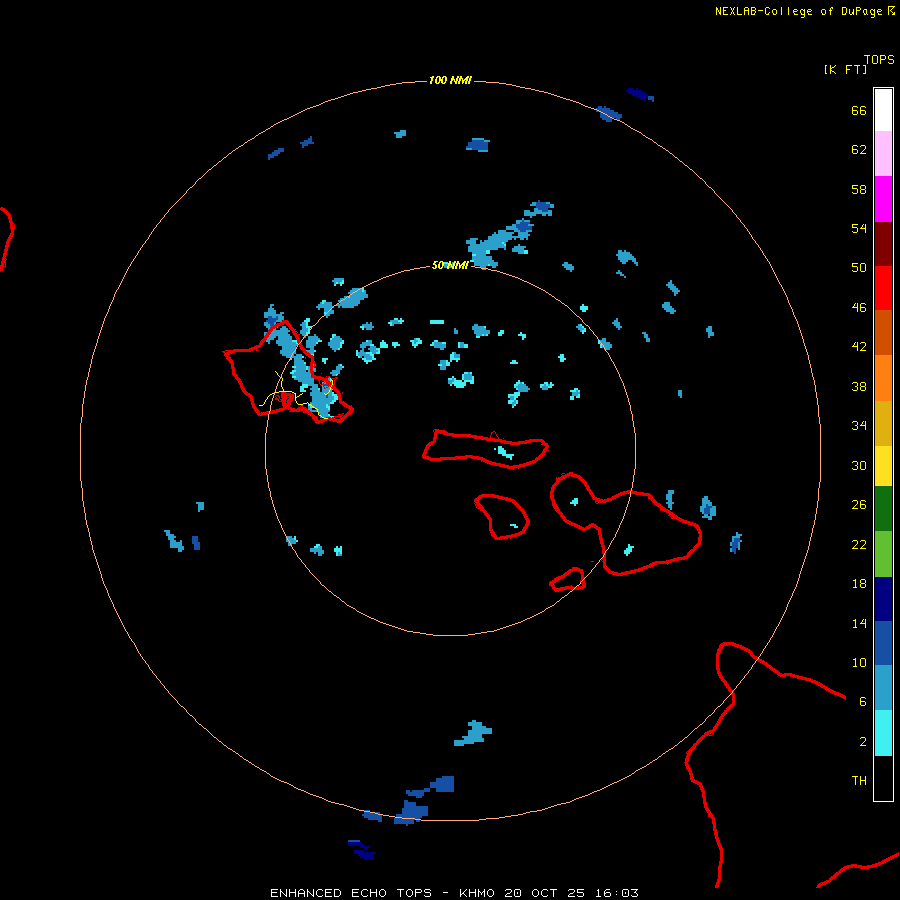Click the legend value "46"
Image resolution: width=900 pixels, height=900 pixels.
click(x=859, y=308)
